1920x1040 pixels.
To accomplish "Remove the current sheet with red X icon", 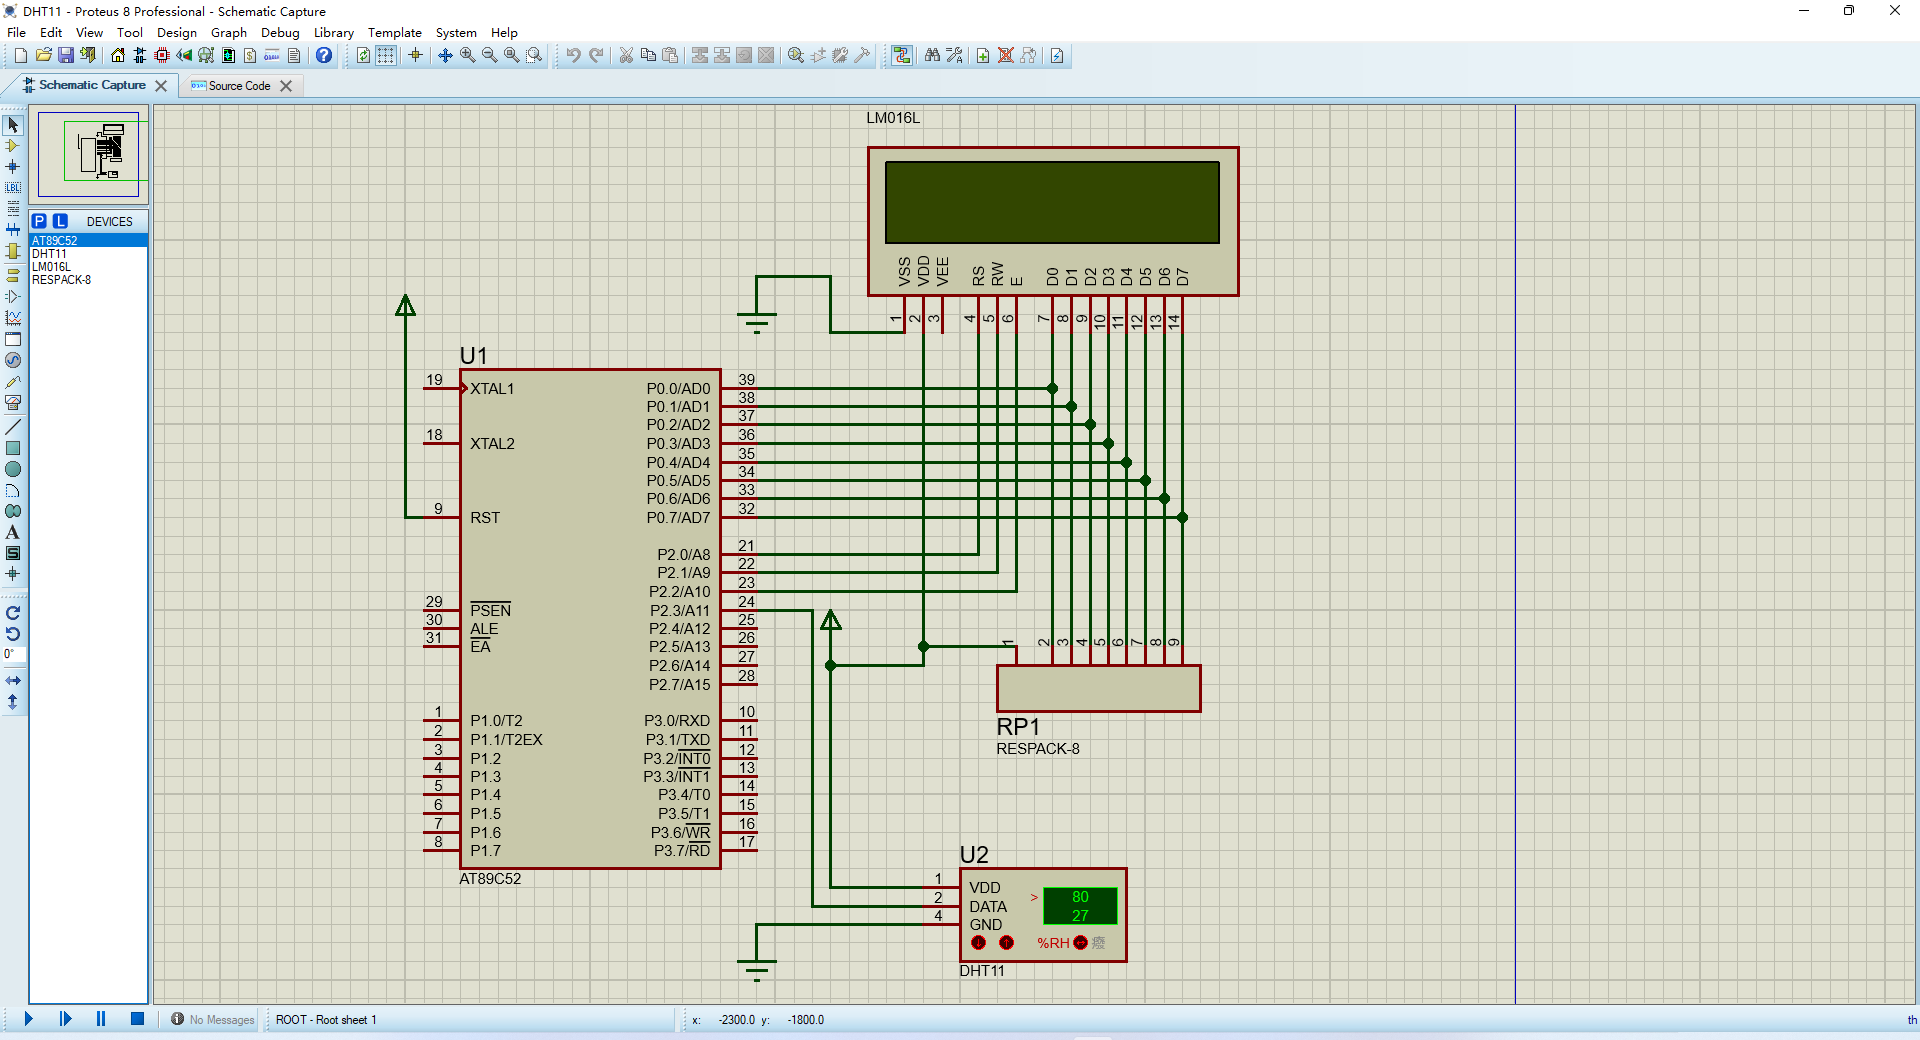I will point(1006,55).
